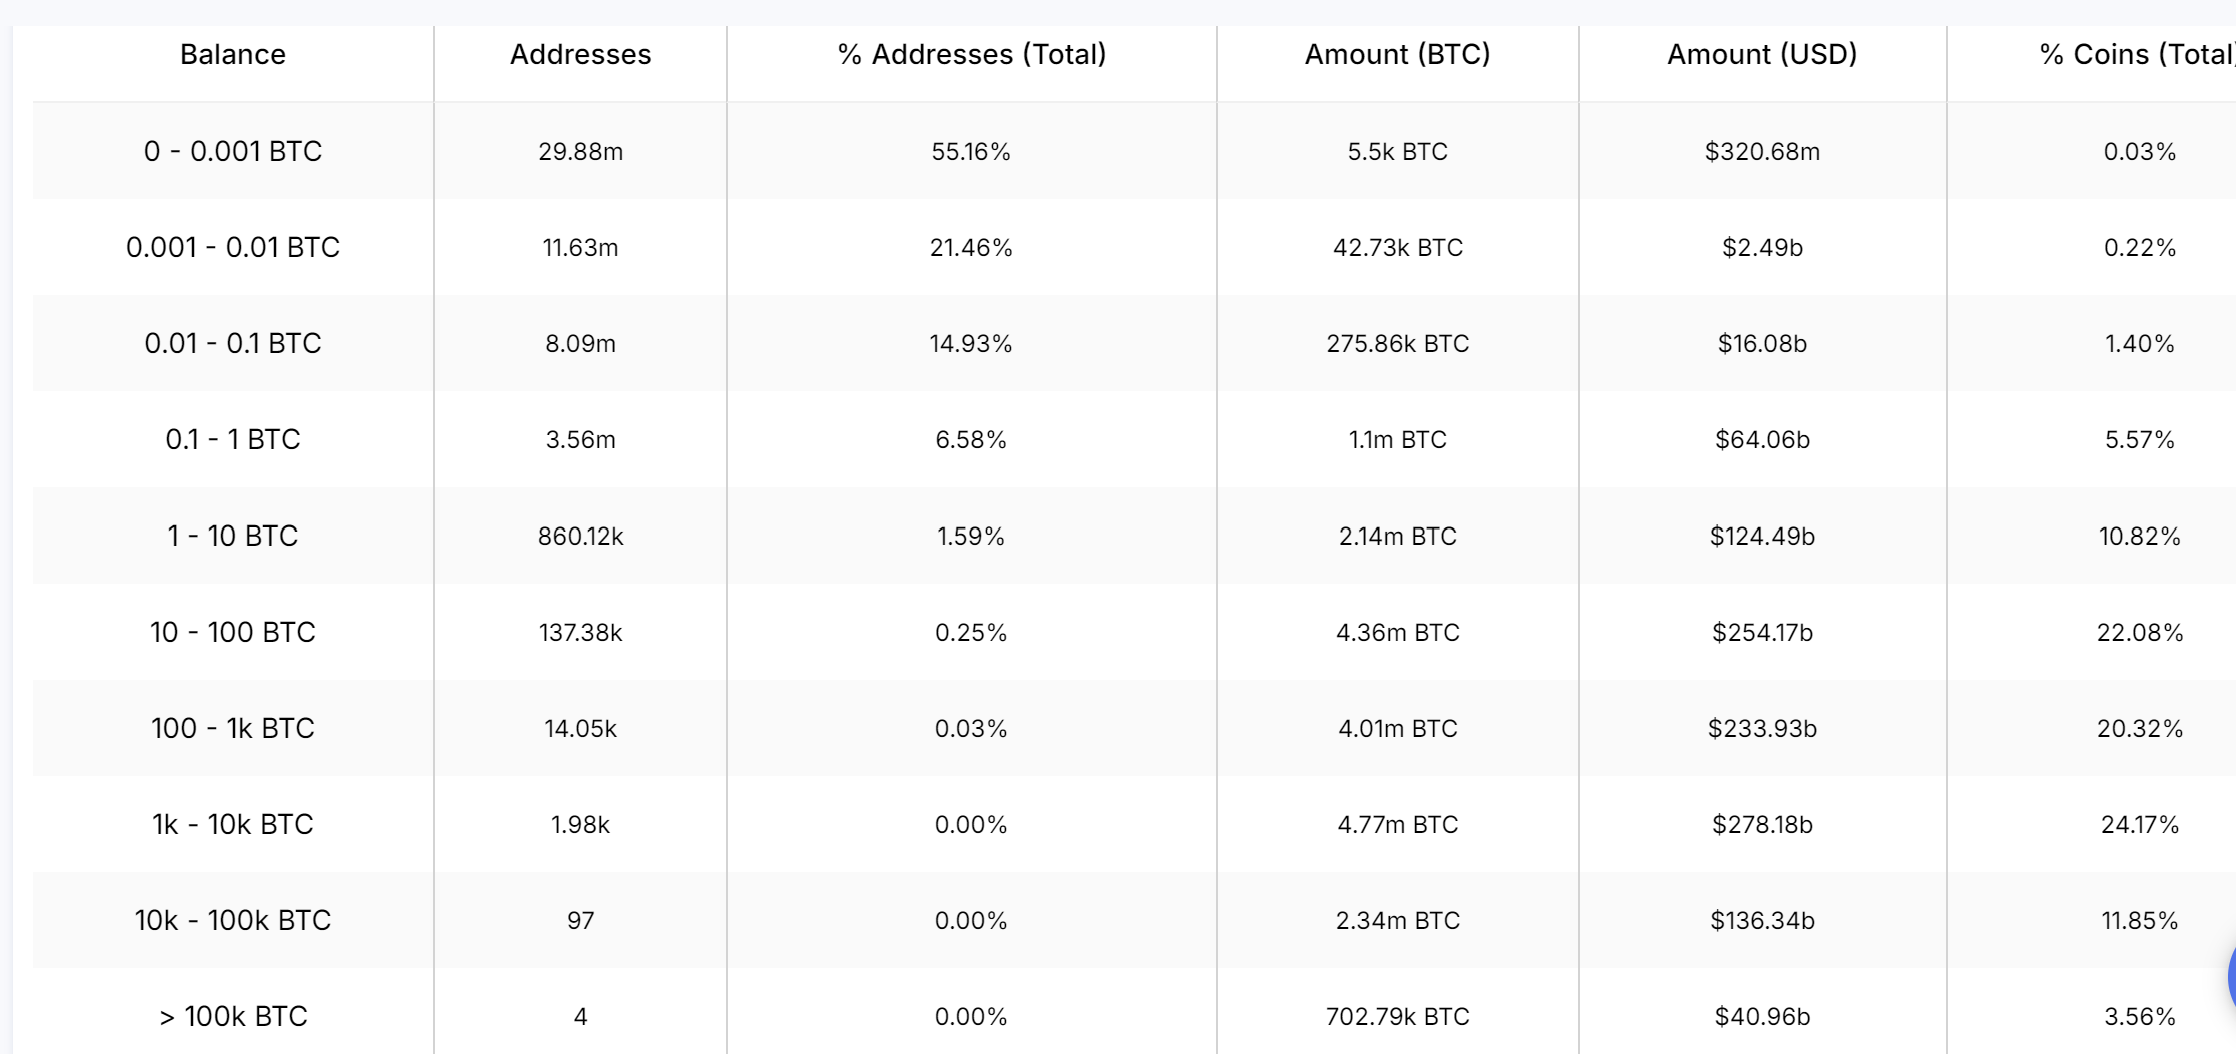Click the Amount (USD) column header
Viewport: 2236px width, 1054px height.
(x=1761, y=55)
